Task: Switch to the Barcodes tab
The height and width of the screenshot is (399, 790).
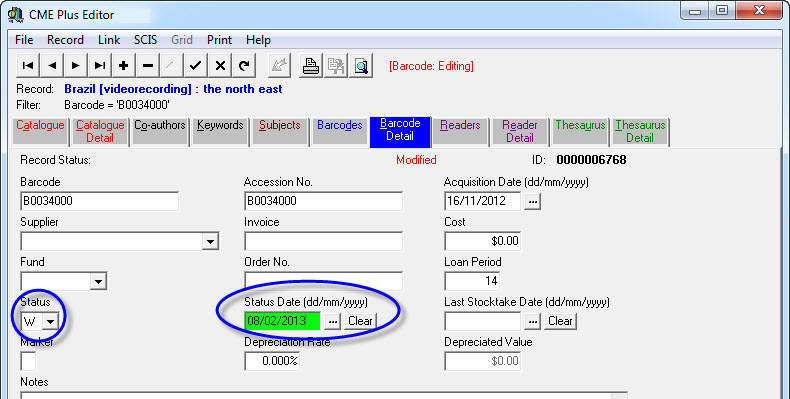Action: (340, 132)
